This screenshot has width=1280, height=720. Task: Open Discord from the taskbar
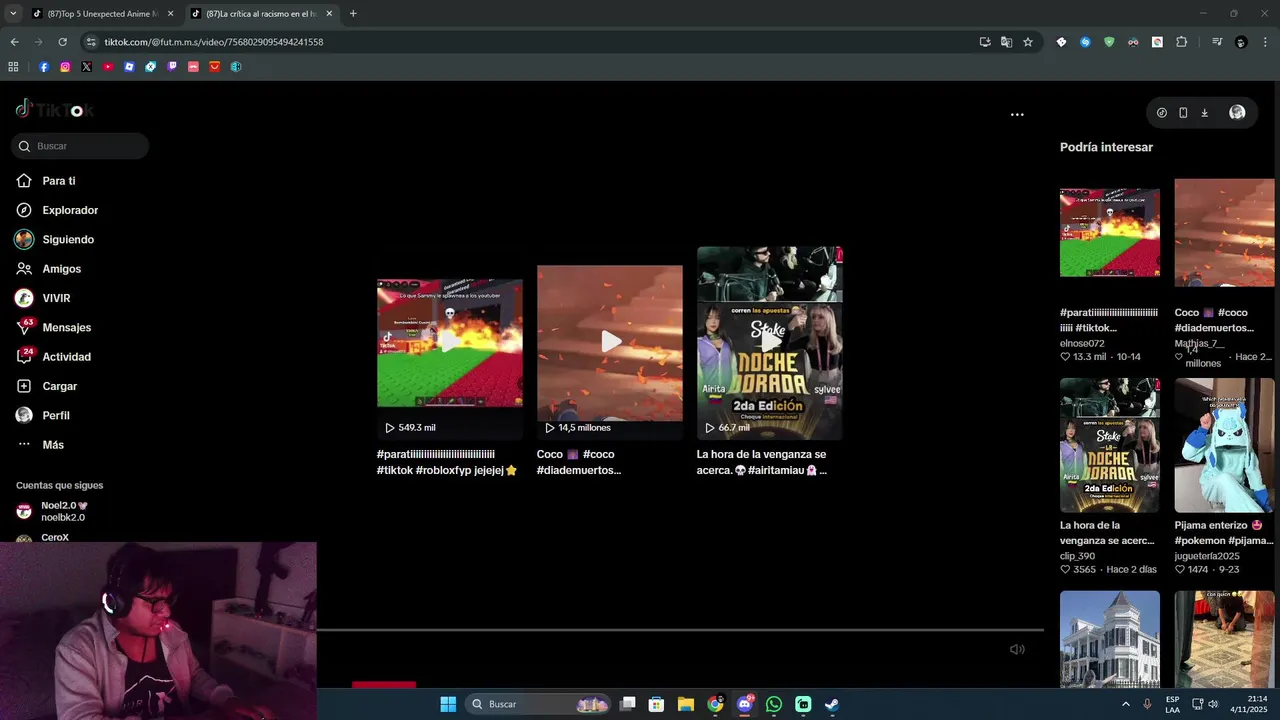744,704
